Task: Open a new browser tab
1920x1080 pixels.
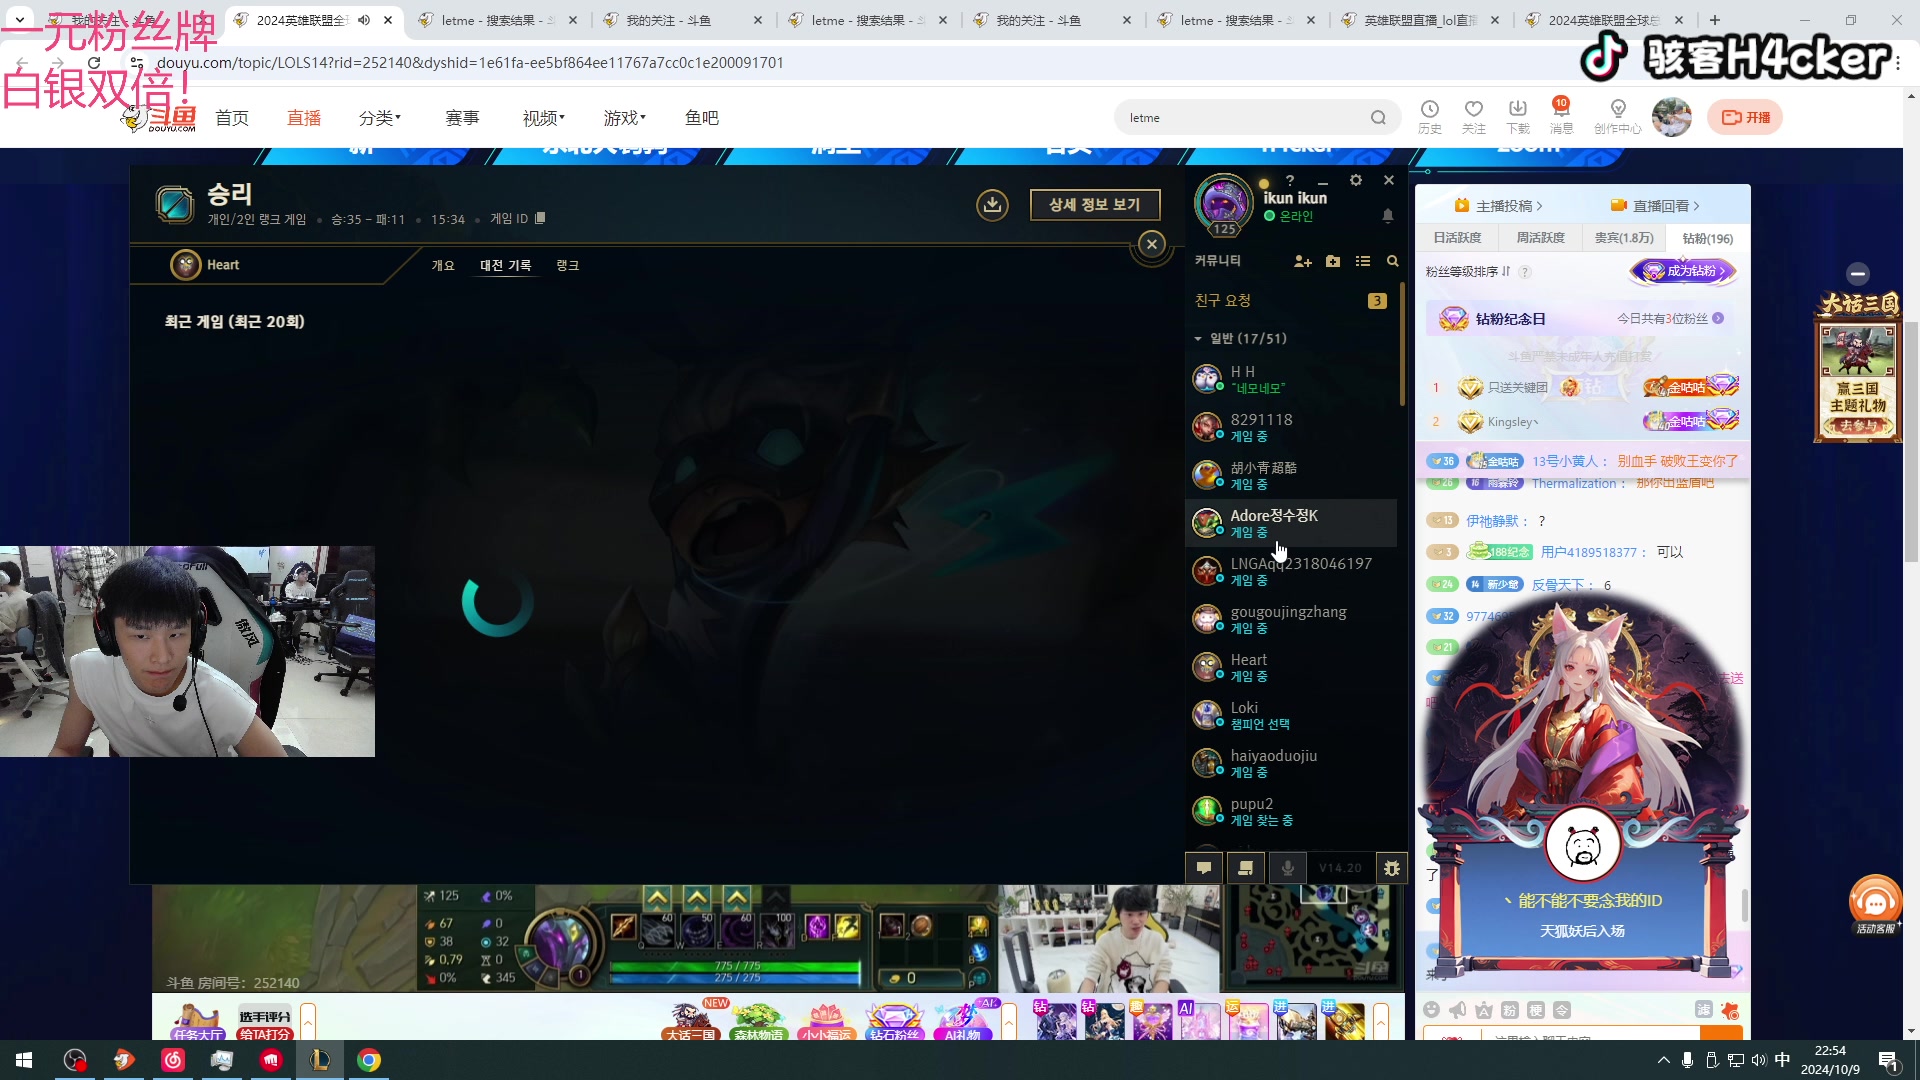Action: [1715, 20]
